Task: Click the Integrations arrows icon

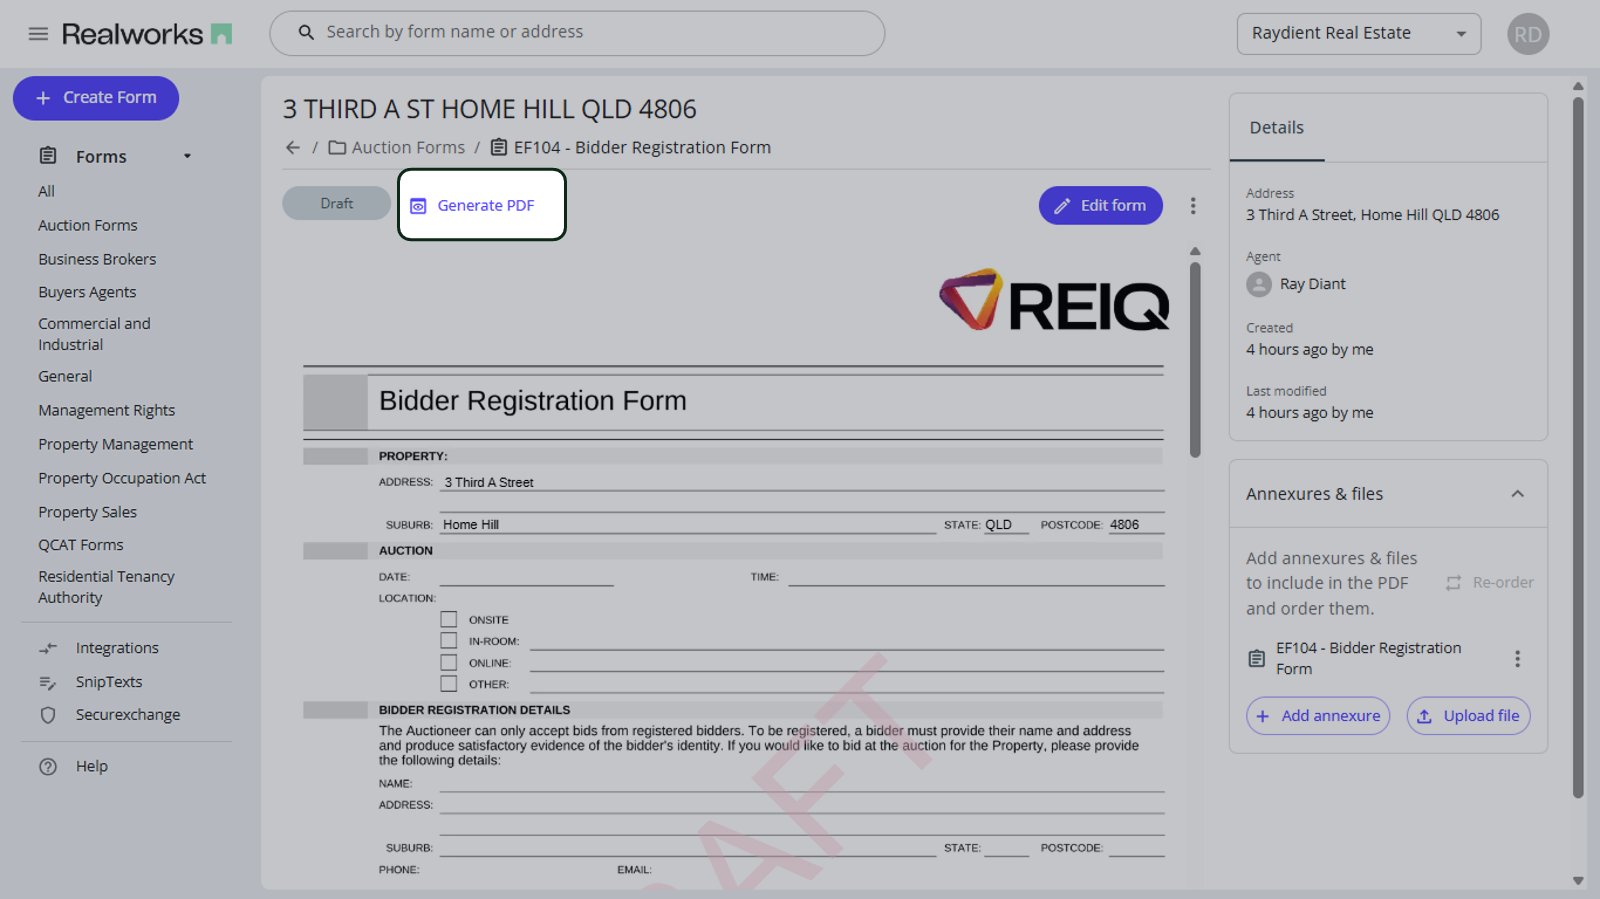Action: pyautogui.click(x=48, y=648)
